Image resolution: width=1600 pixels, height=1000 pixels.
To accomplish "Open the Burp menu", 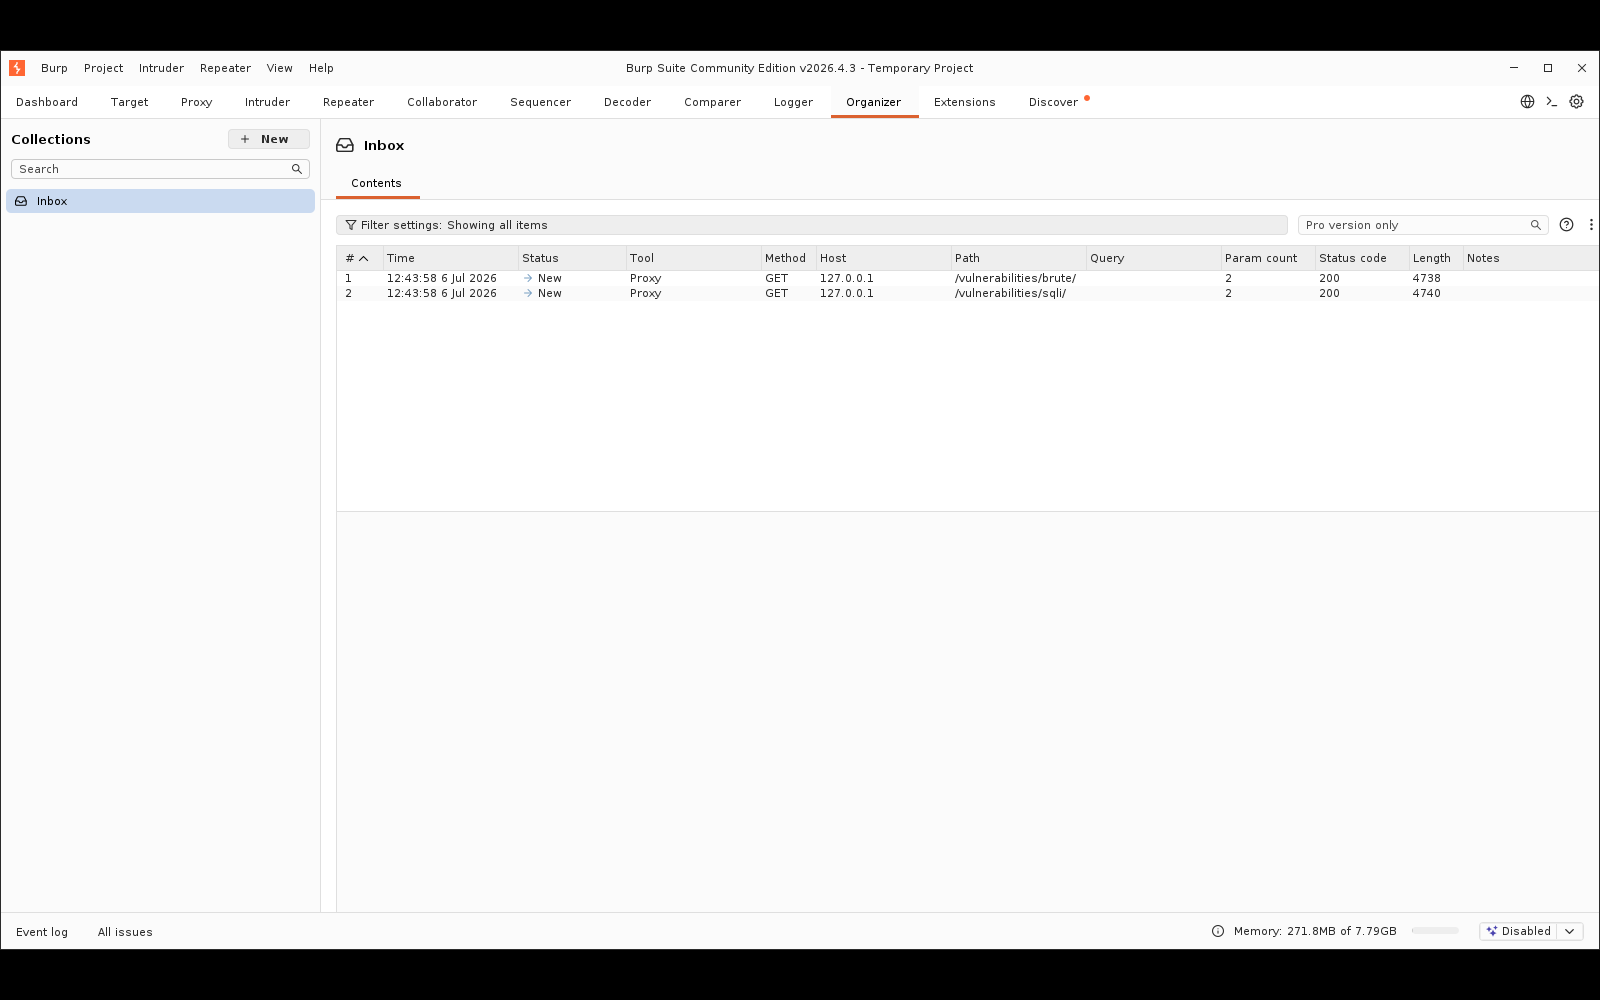I will click(54, 68).
